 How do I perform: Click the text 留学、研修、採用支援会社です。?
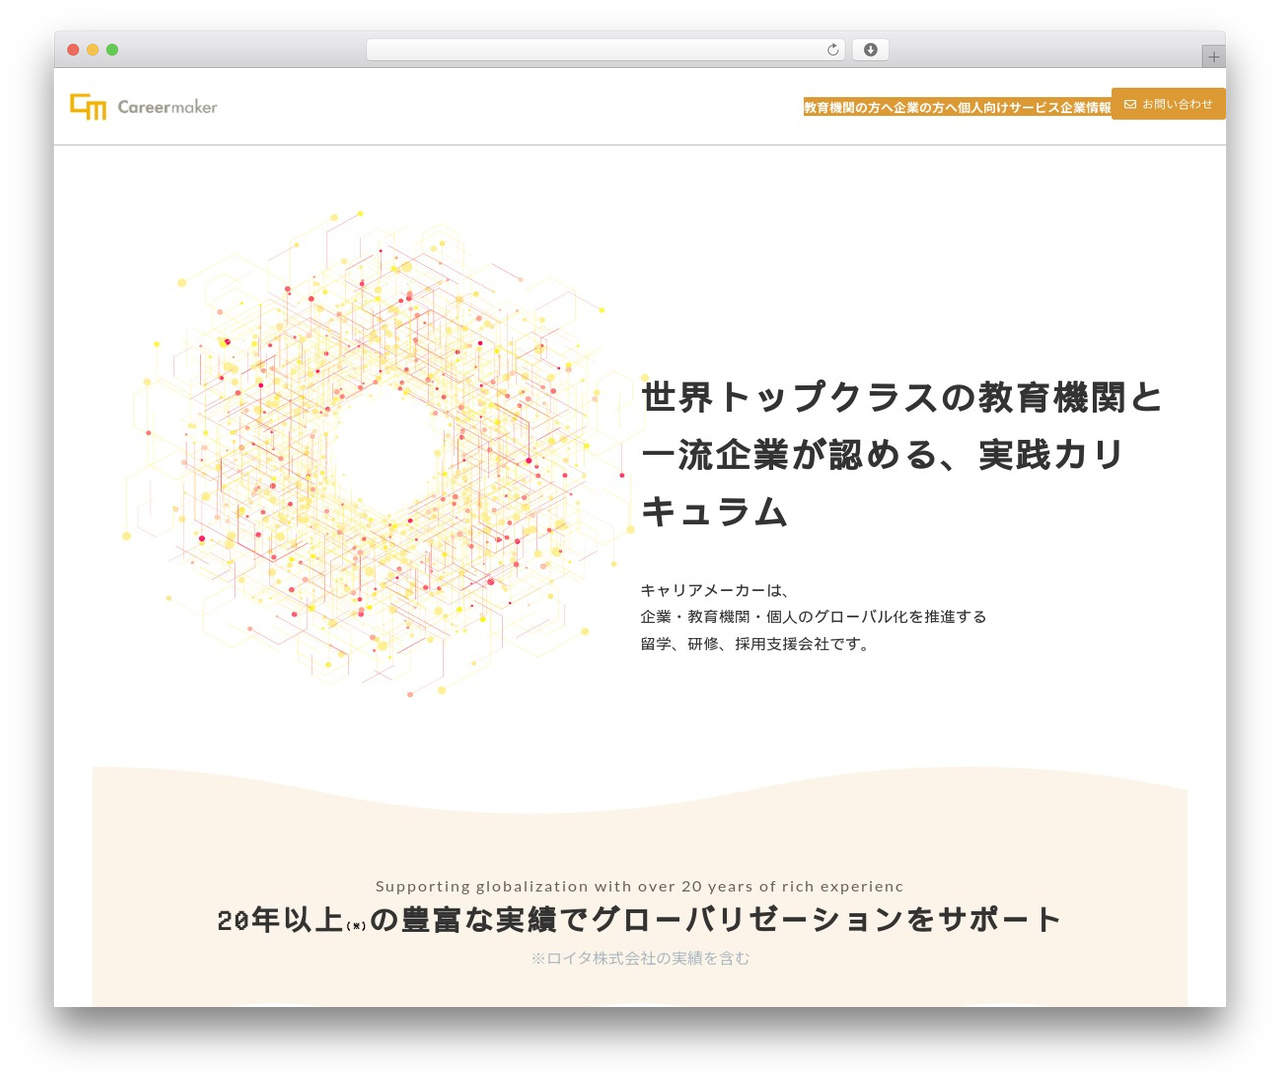coord(758,644)
